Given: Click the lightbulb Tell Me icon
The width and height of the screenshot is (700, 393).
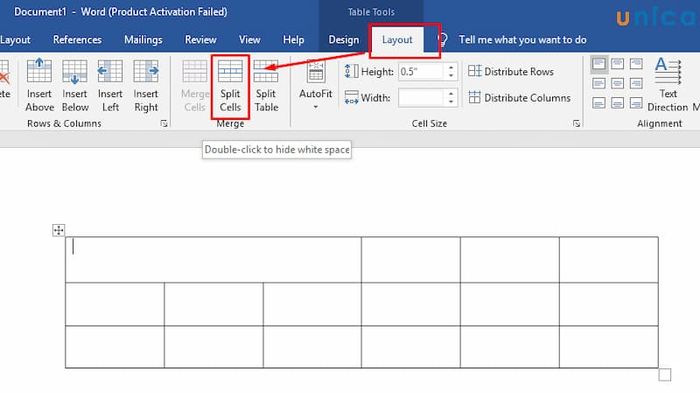Looking at the screenshot, I should pyautogui.click(x=442, y=40).
